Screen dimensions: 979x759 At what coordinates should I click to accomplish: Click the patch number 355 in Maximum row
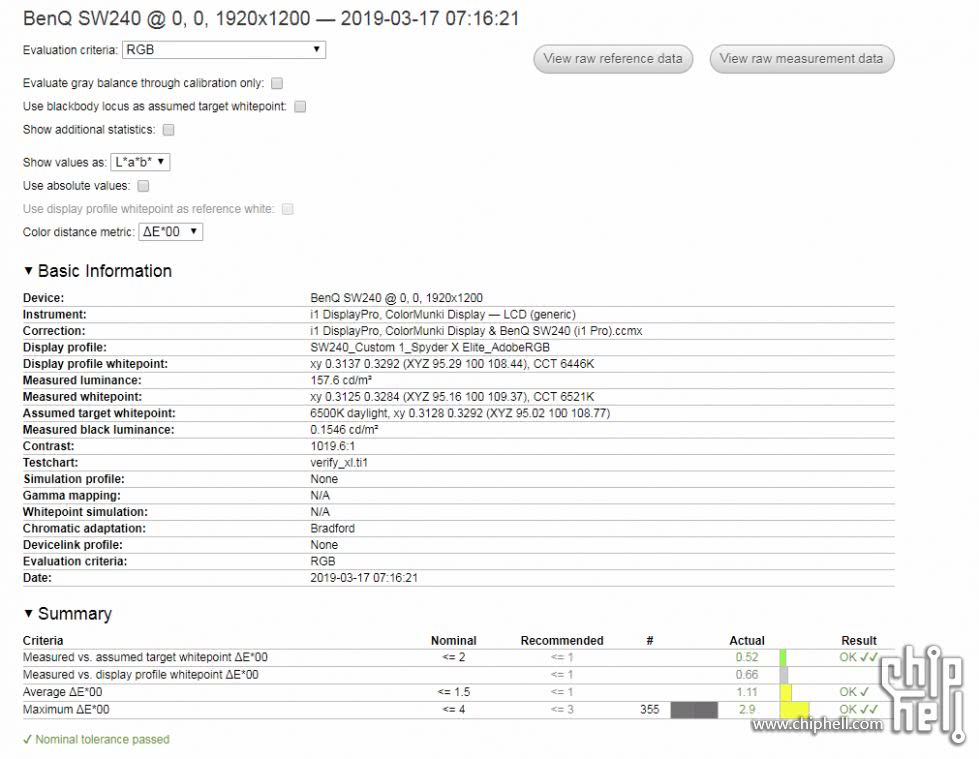click(x=649, y=710)
